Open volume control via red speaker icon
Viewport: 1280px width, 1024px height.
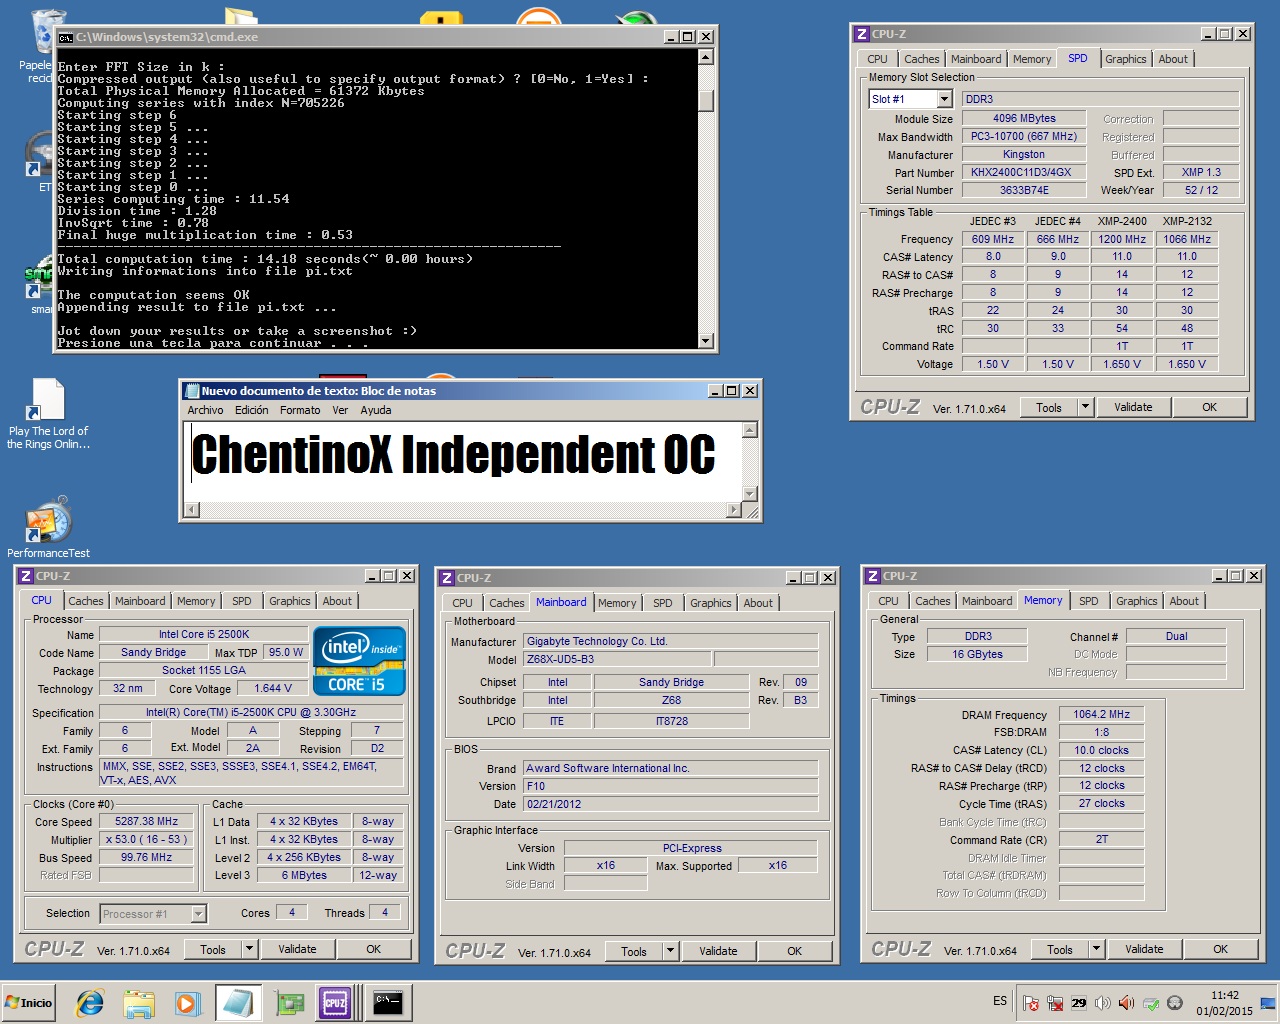point(1127,1002)
